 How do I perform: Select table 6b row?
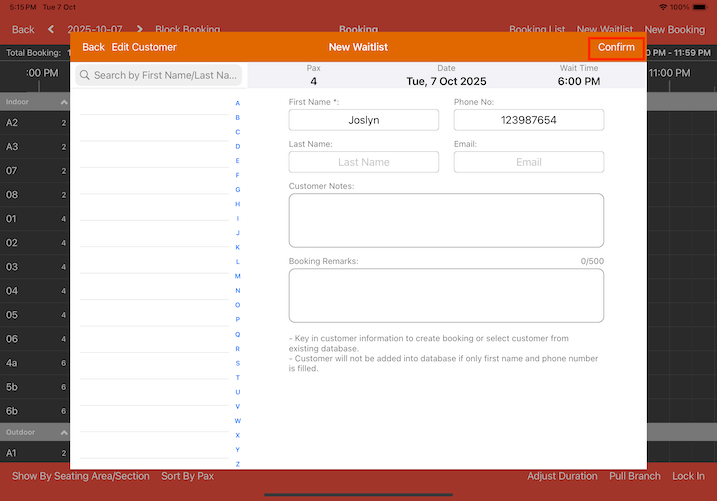[35, 411]
